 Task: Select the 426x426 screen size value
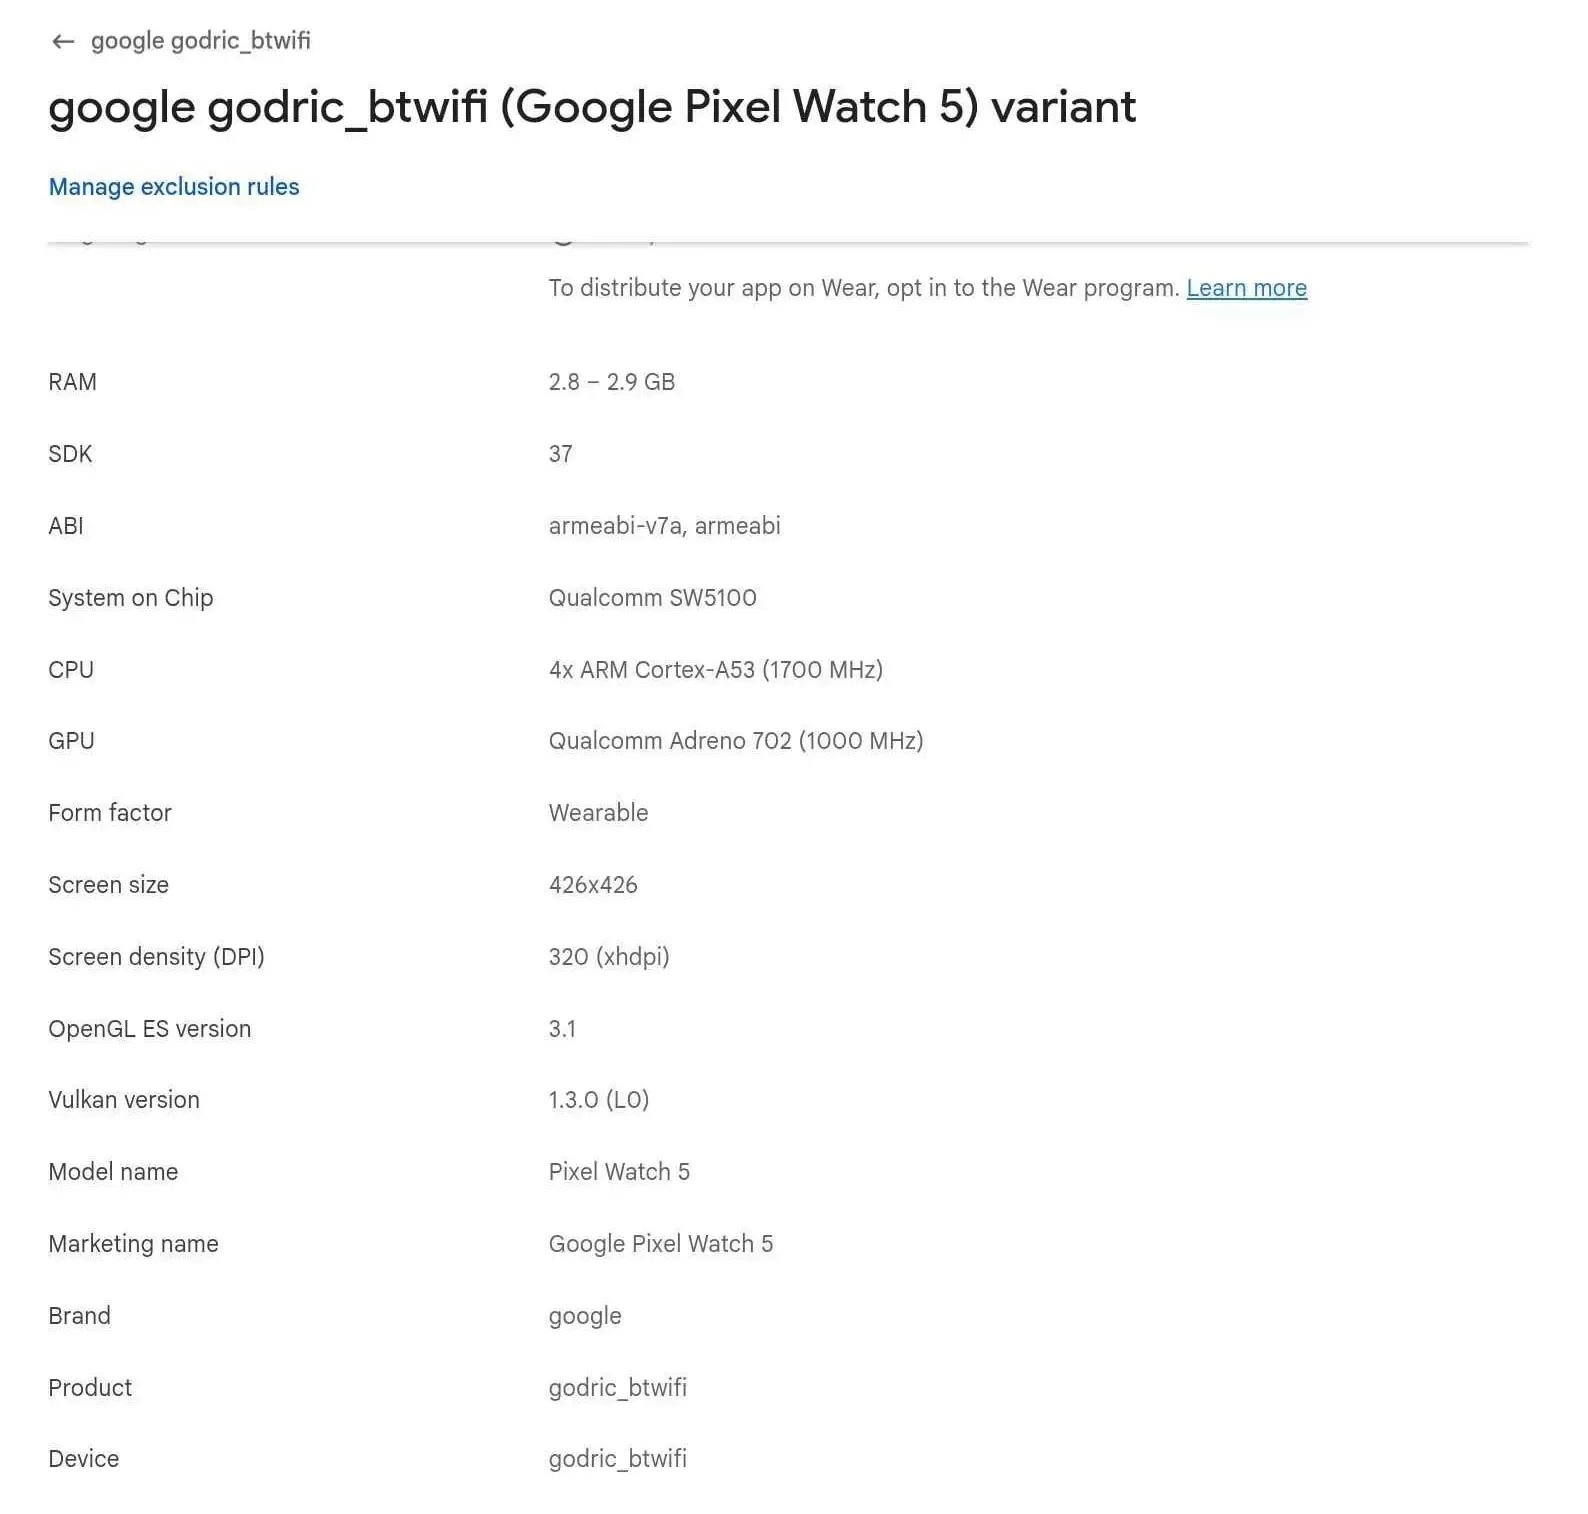pyautogui.click(x=592, y=885)
